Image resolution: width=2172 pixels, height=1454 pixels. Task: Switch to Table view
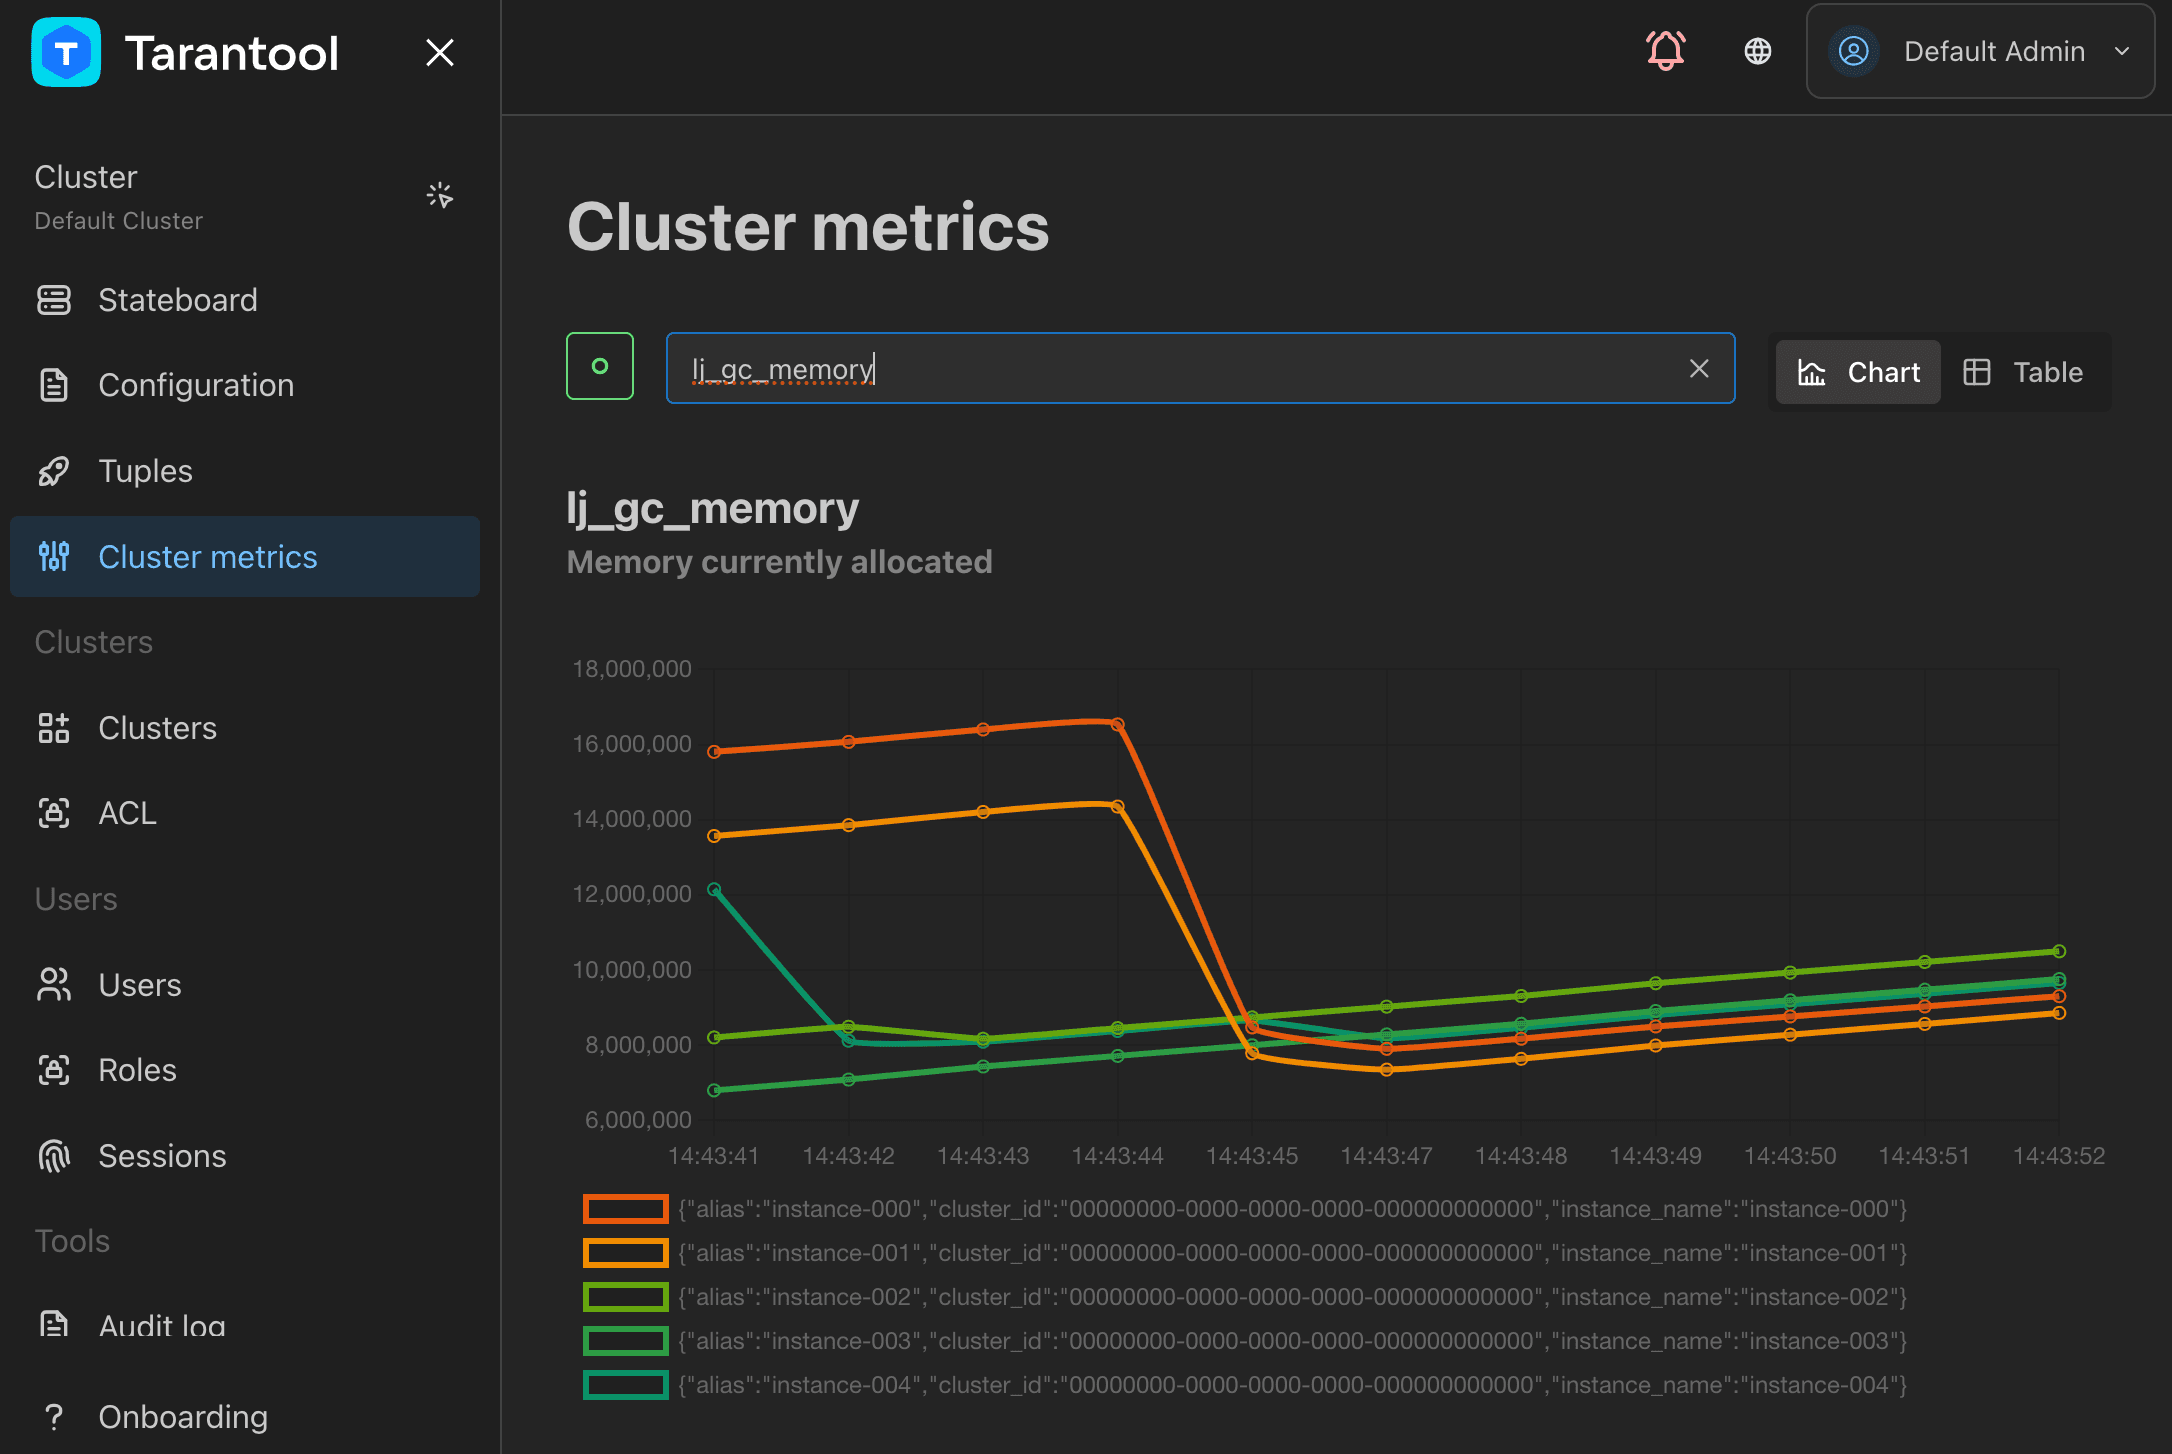coord(2024,372)
